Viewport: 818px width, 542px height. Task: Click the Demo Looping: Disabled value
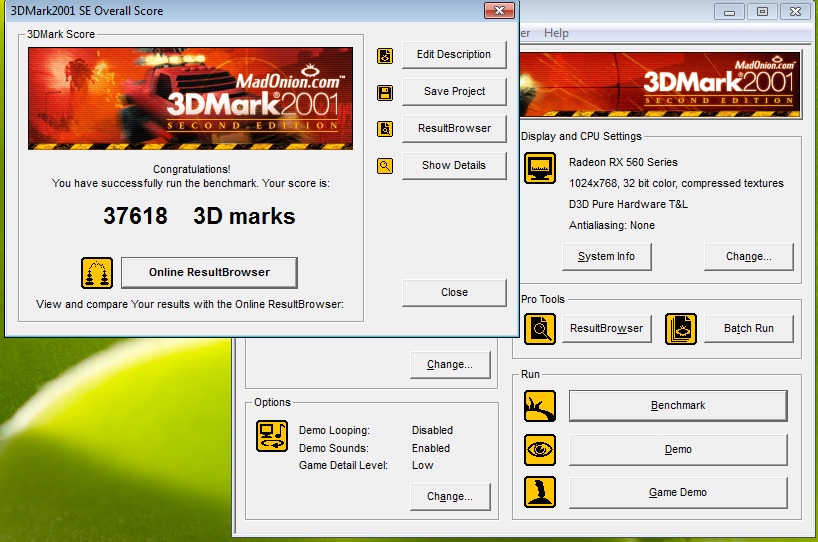point(432,430)
